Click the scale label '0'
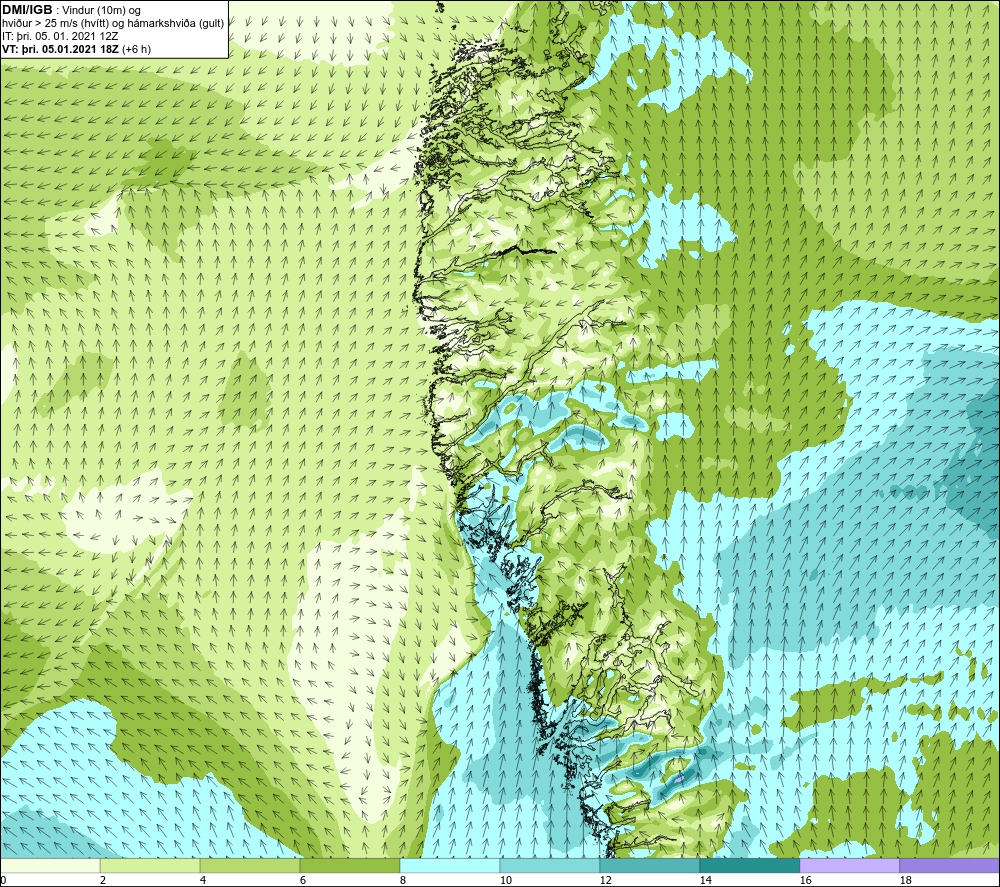The image size is (1000, 887). tap(3, 881)
